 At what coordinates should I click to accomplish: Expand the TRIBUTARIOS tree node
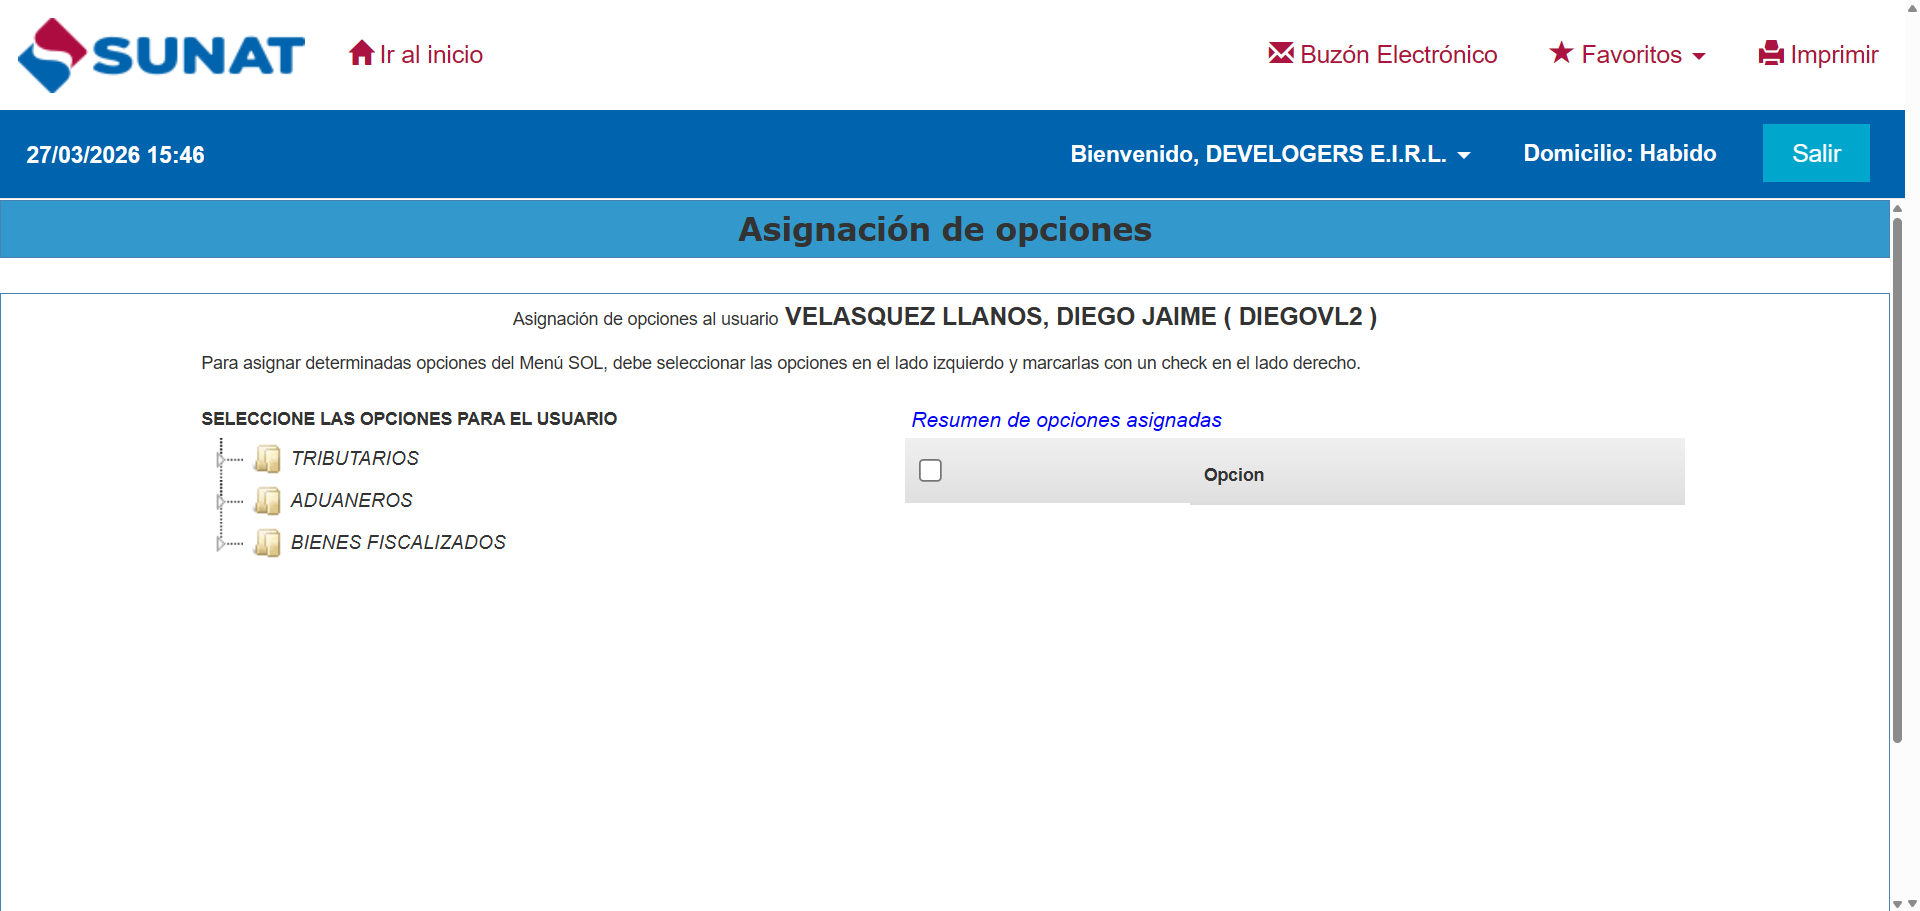221,460
